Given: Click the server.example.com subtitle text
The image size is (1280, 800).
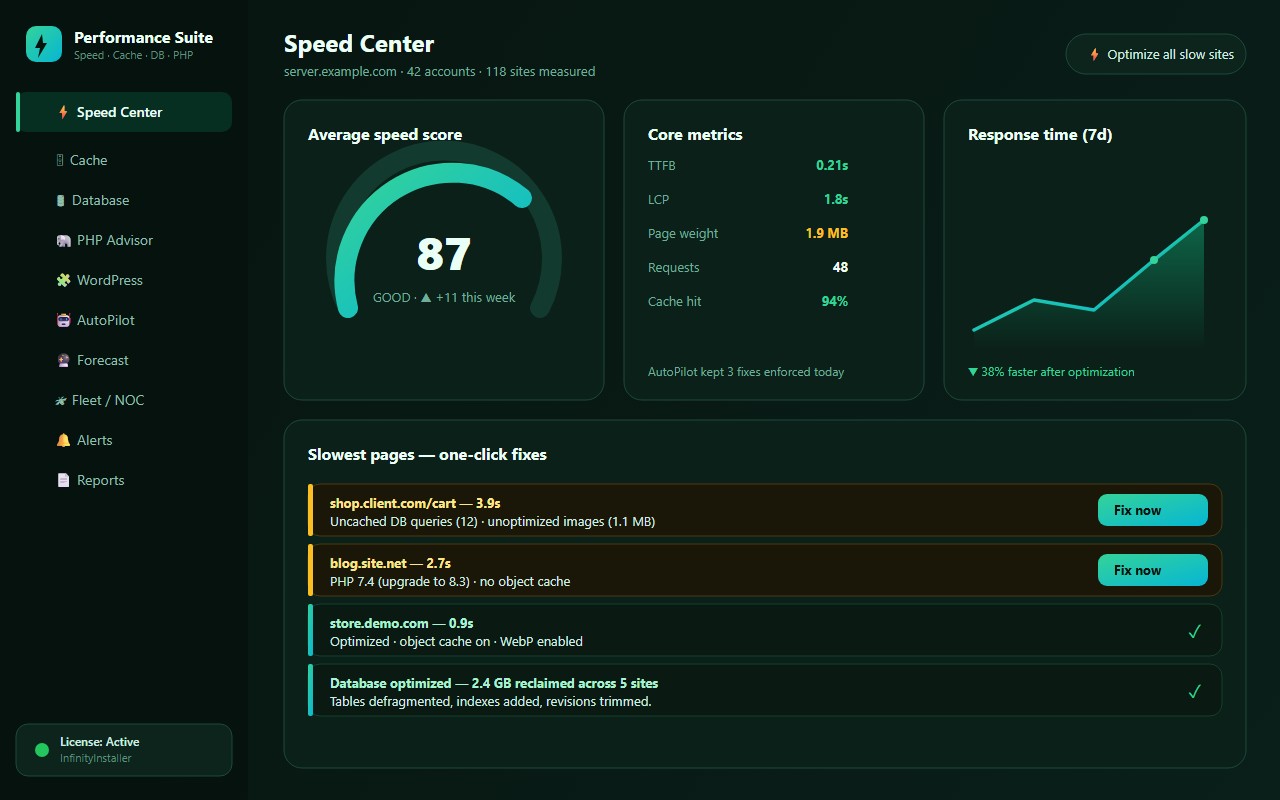Looking at the screenshot, I should (440, 72).
